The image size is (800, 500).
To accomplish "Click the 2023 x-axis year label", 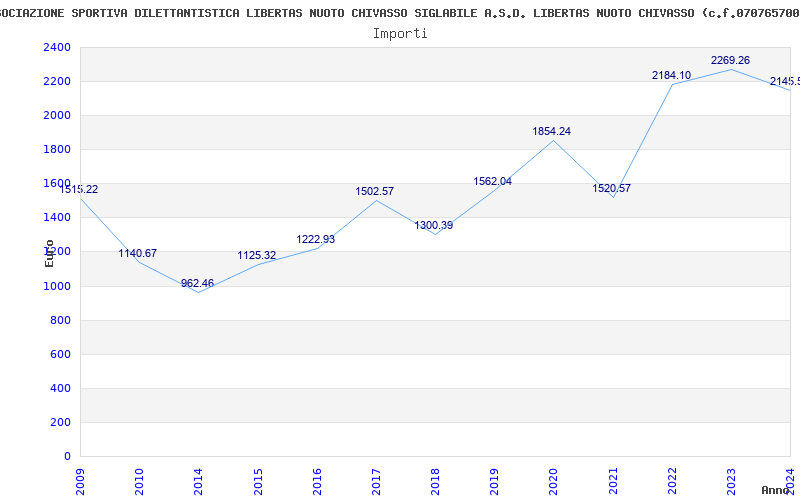I will 731,482.
